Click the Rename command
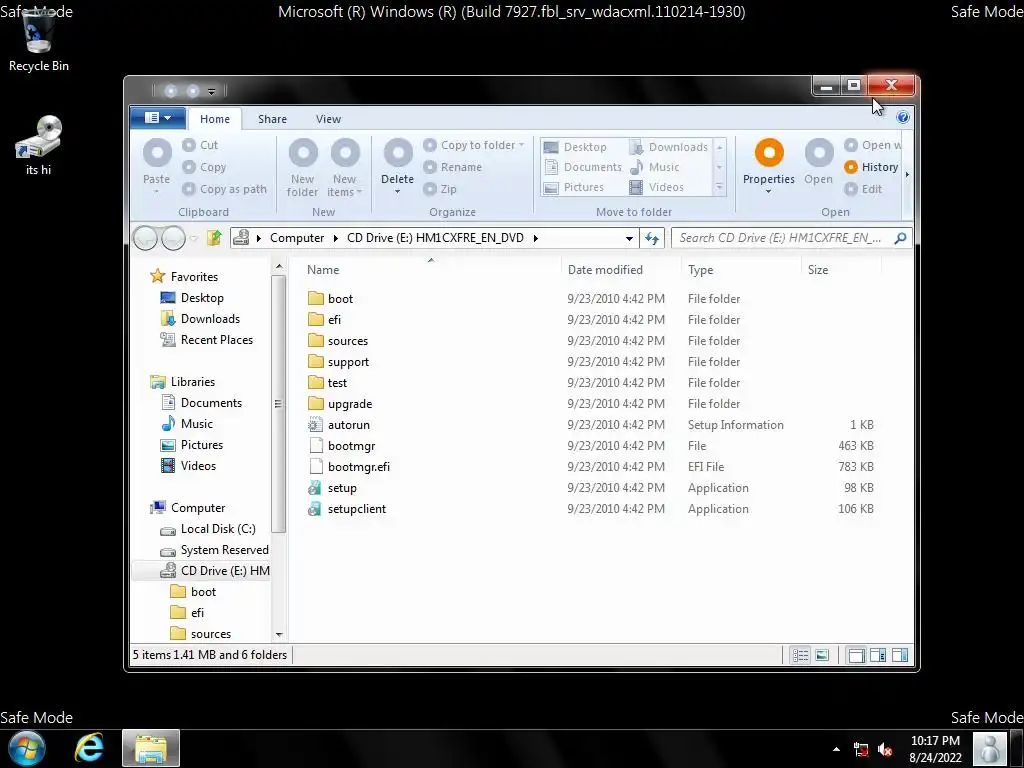Screen dimensions: 1024x768 point(452,167)
